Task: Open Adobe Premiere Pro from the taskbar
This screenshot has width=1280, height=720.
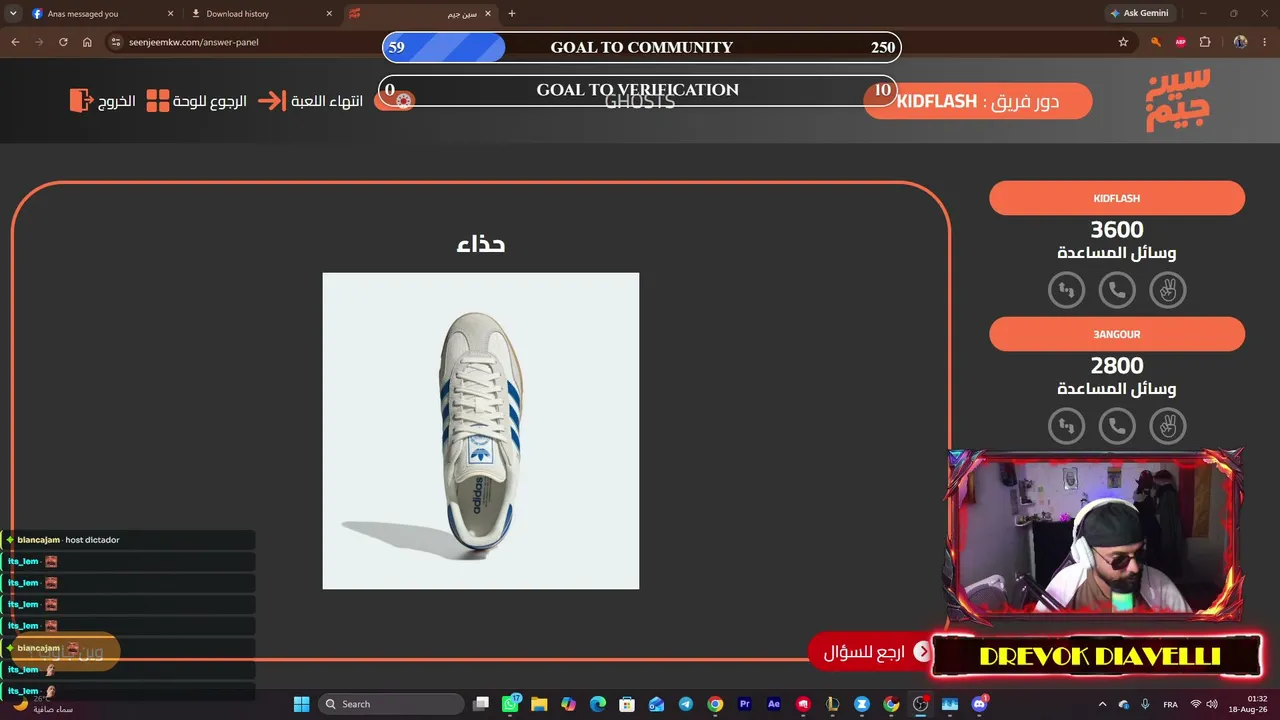Action: point(744,704)
